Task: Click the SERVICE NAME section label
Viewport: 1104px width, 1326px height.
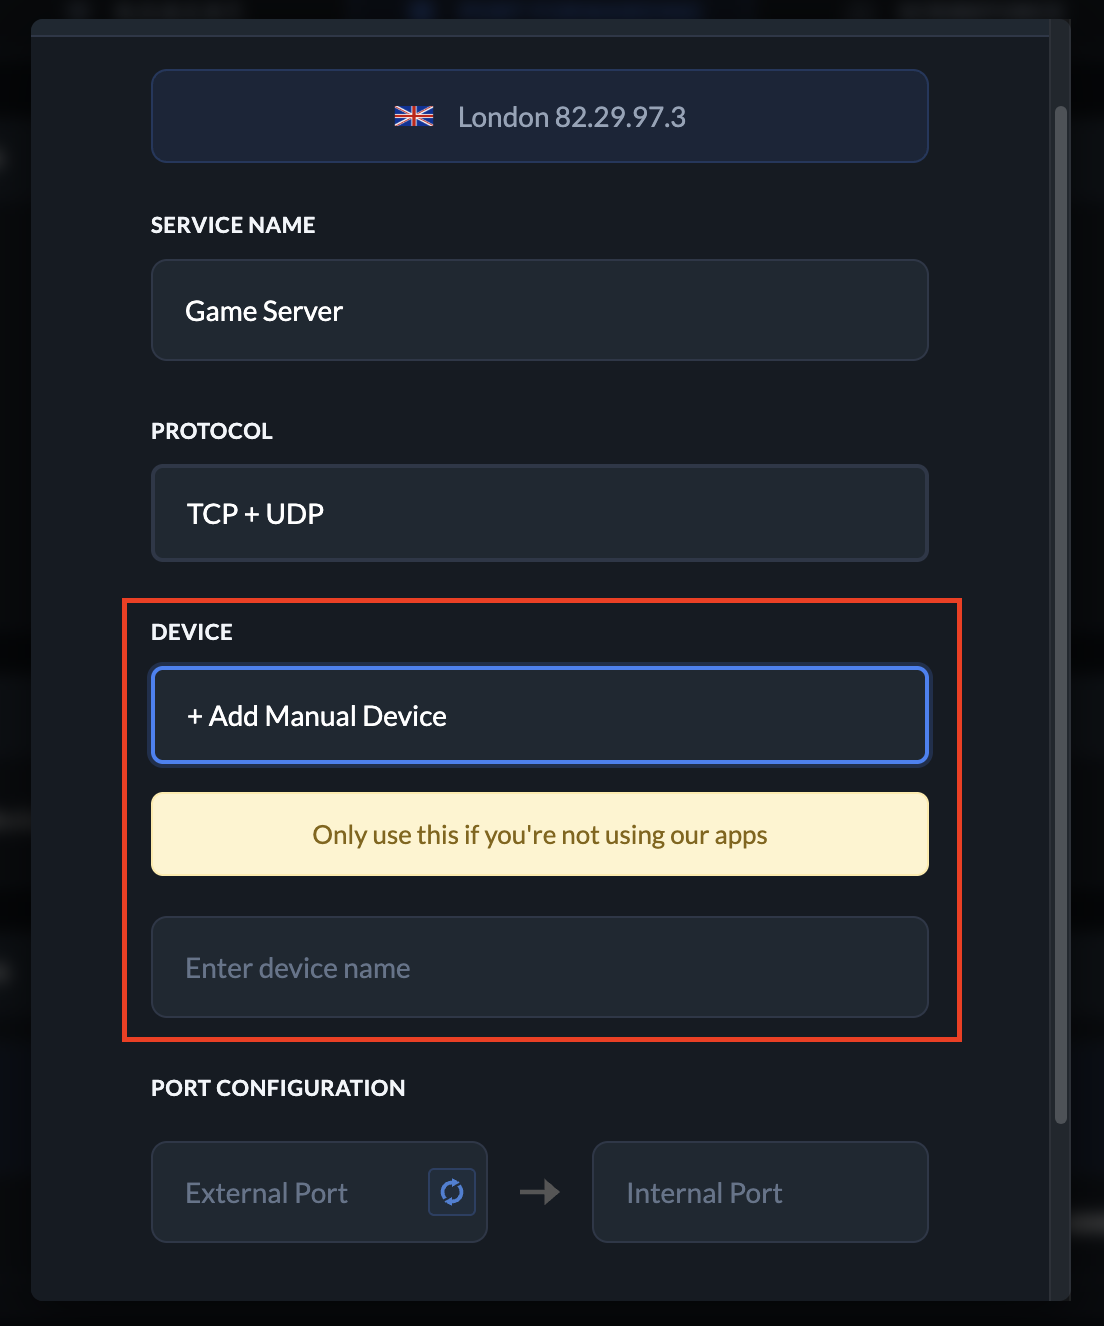Action: click(x=232, y=225)
